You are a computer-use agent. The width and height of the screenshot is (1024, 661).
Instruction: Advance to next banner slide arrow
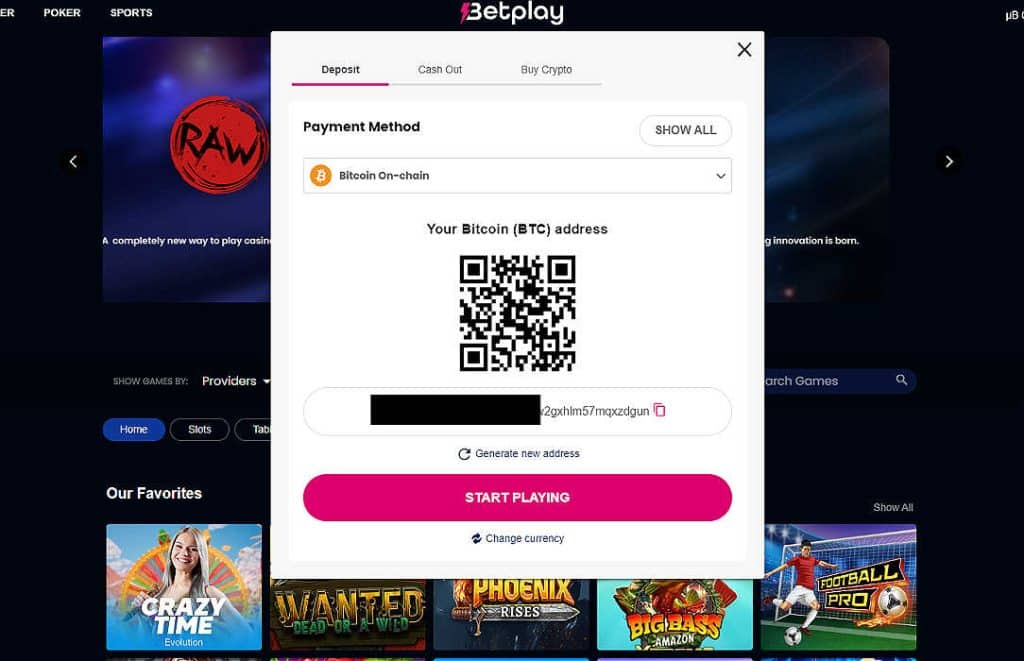[949, 161]
